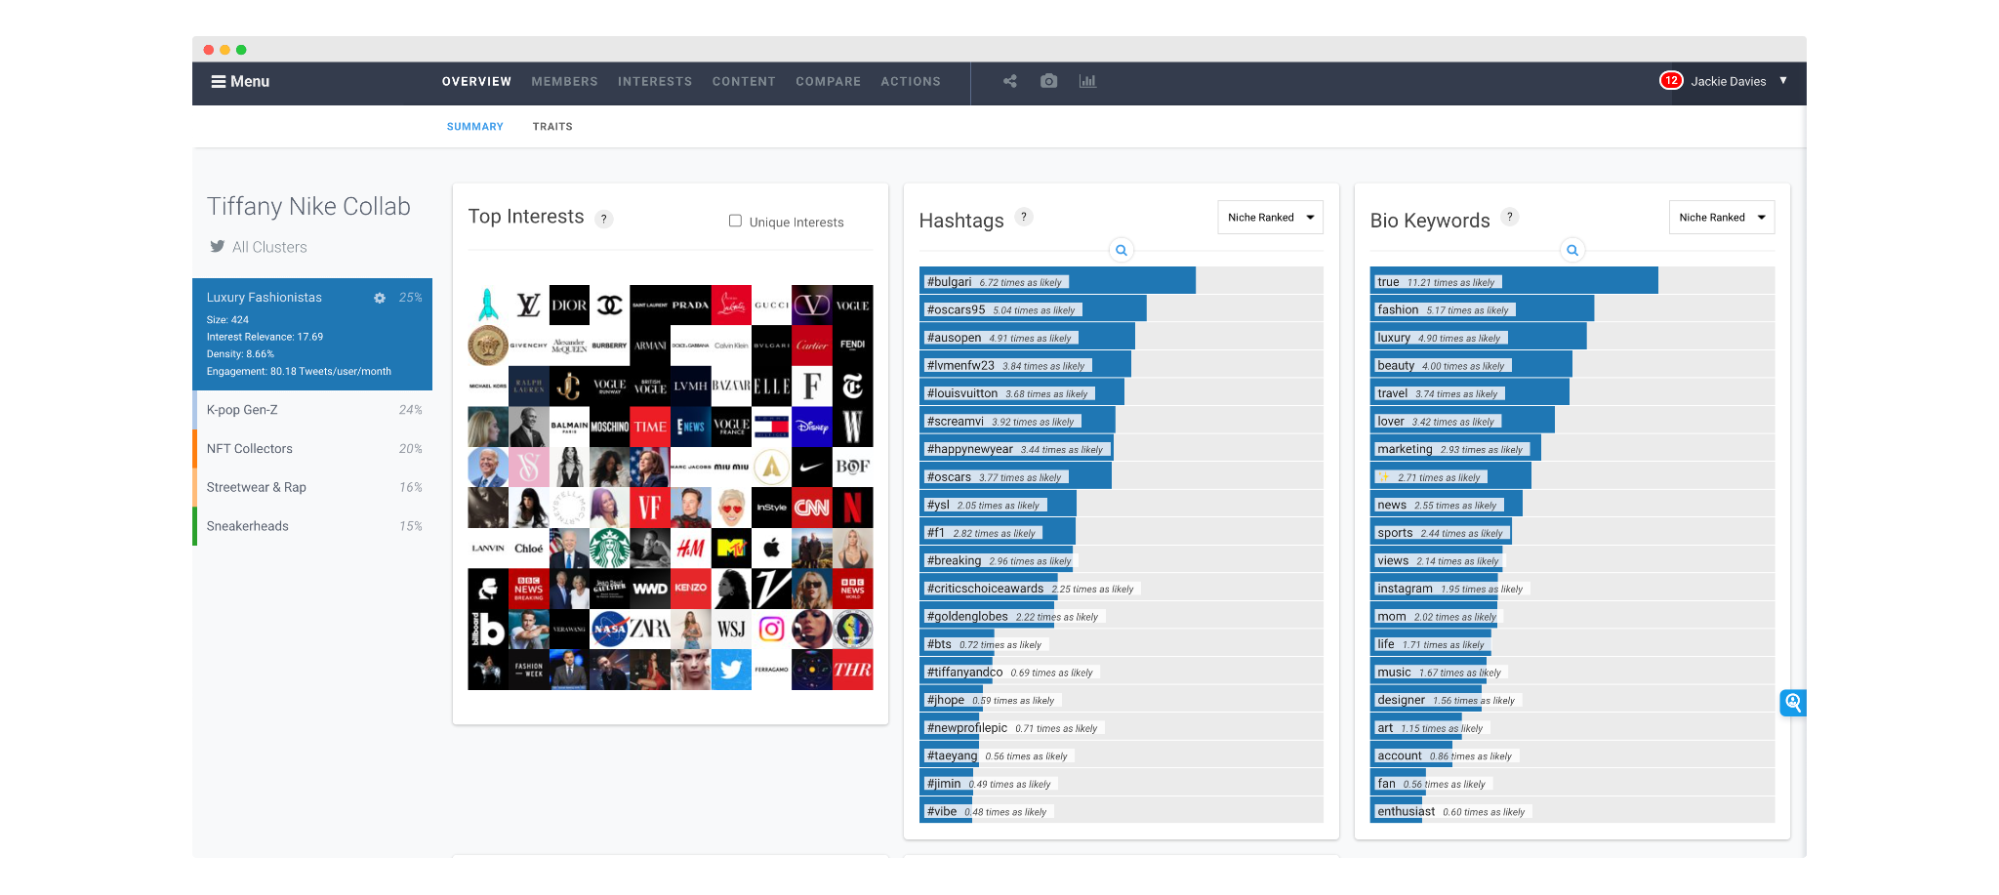
Task: Select the Traits sub-tab
Action: click(552, 127)
